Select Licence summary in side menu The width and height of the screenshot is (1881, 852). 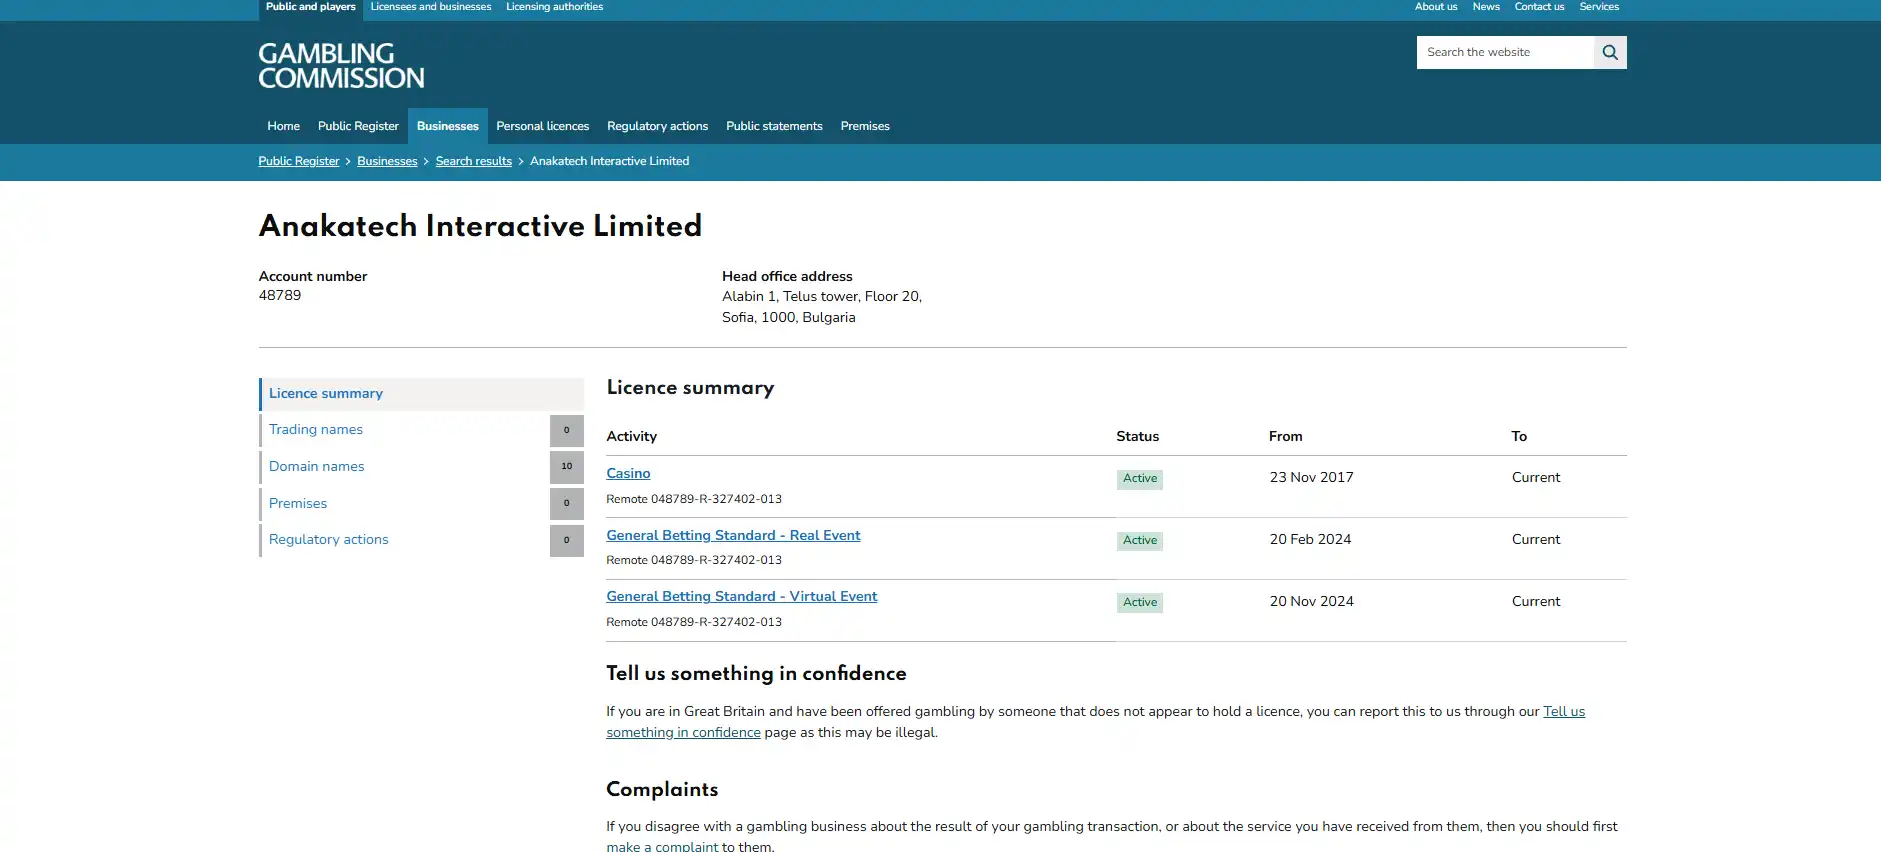tap(421, 394)
